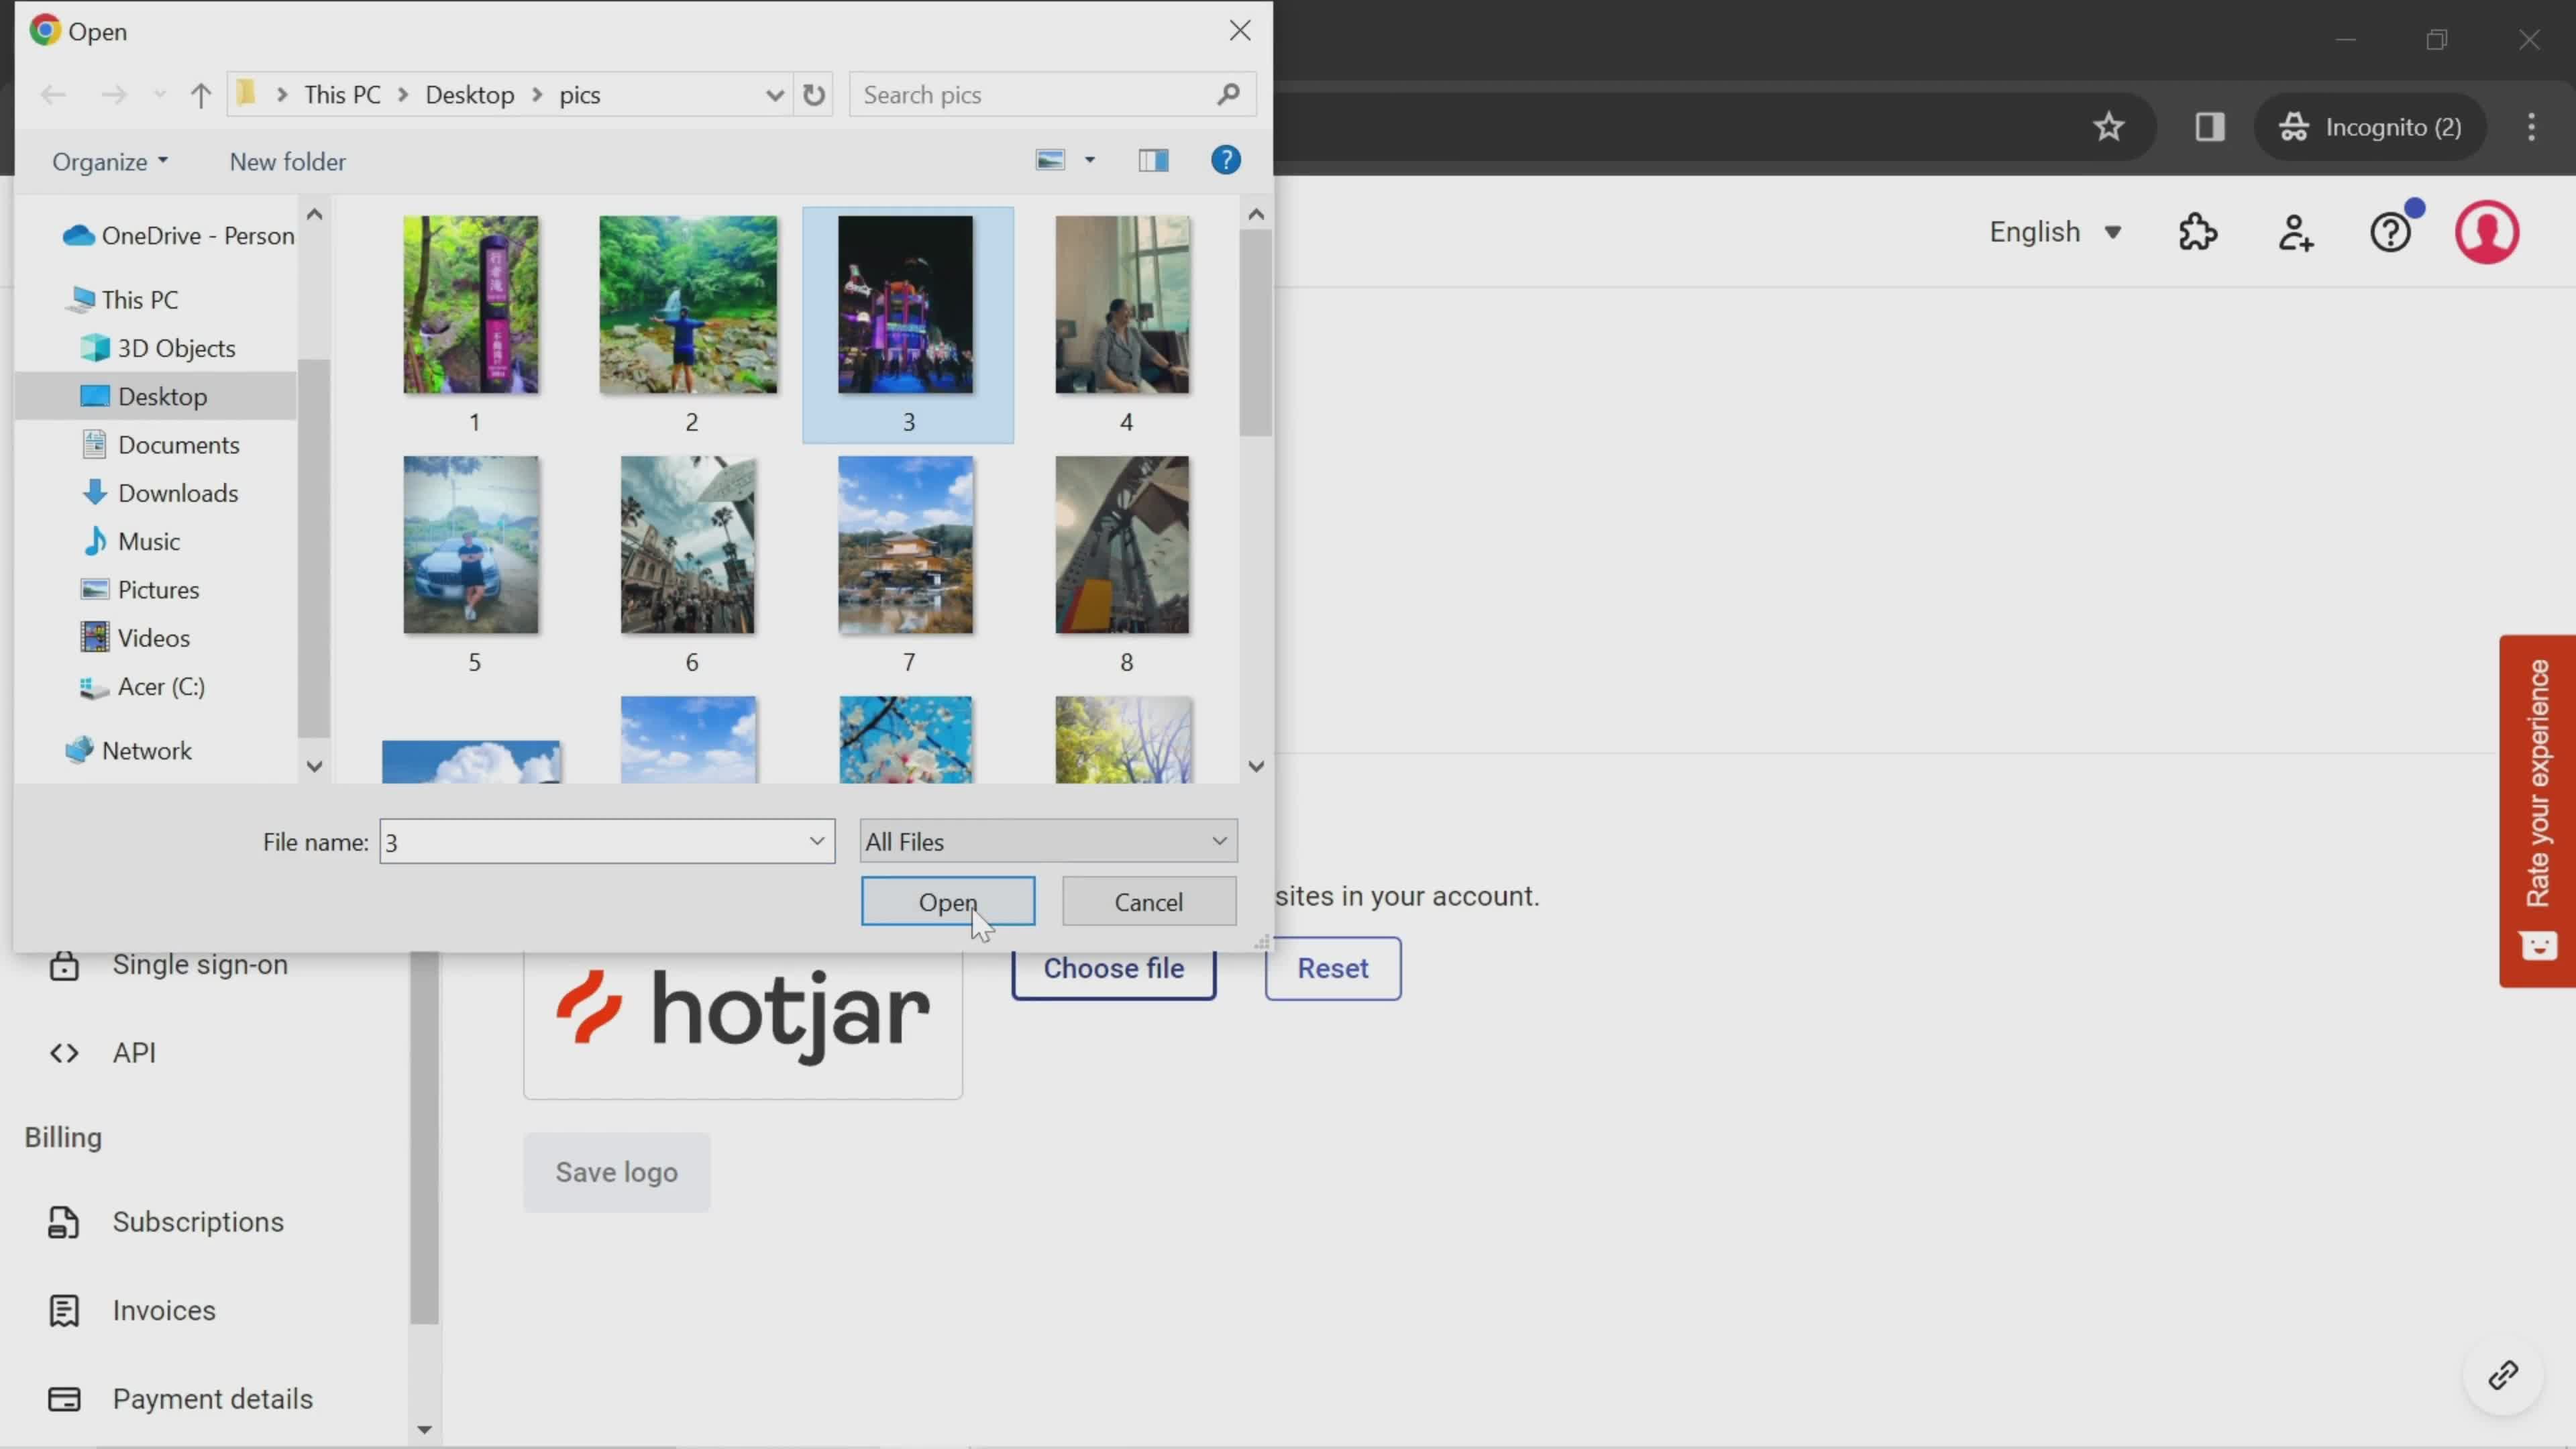Select Network in navigation pane
Image resolution: width=2576 pixels, height=1449 pixels.
[128, 750]
